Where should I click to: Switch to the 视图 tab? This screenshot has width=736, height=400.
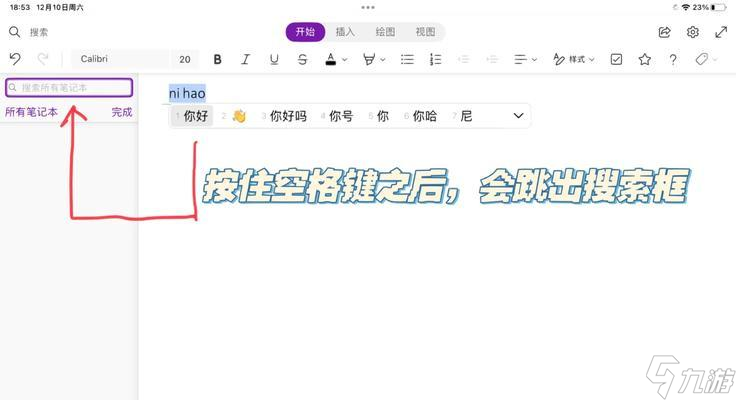425,32
